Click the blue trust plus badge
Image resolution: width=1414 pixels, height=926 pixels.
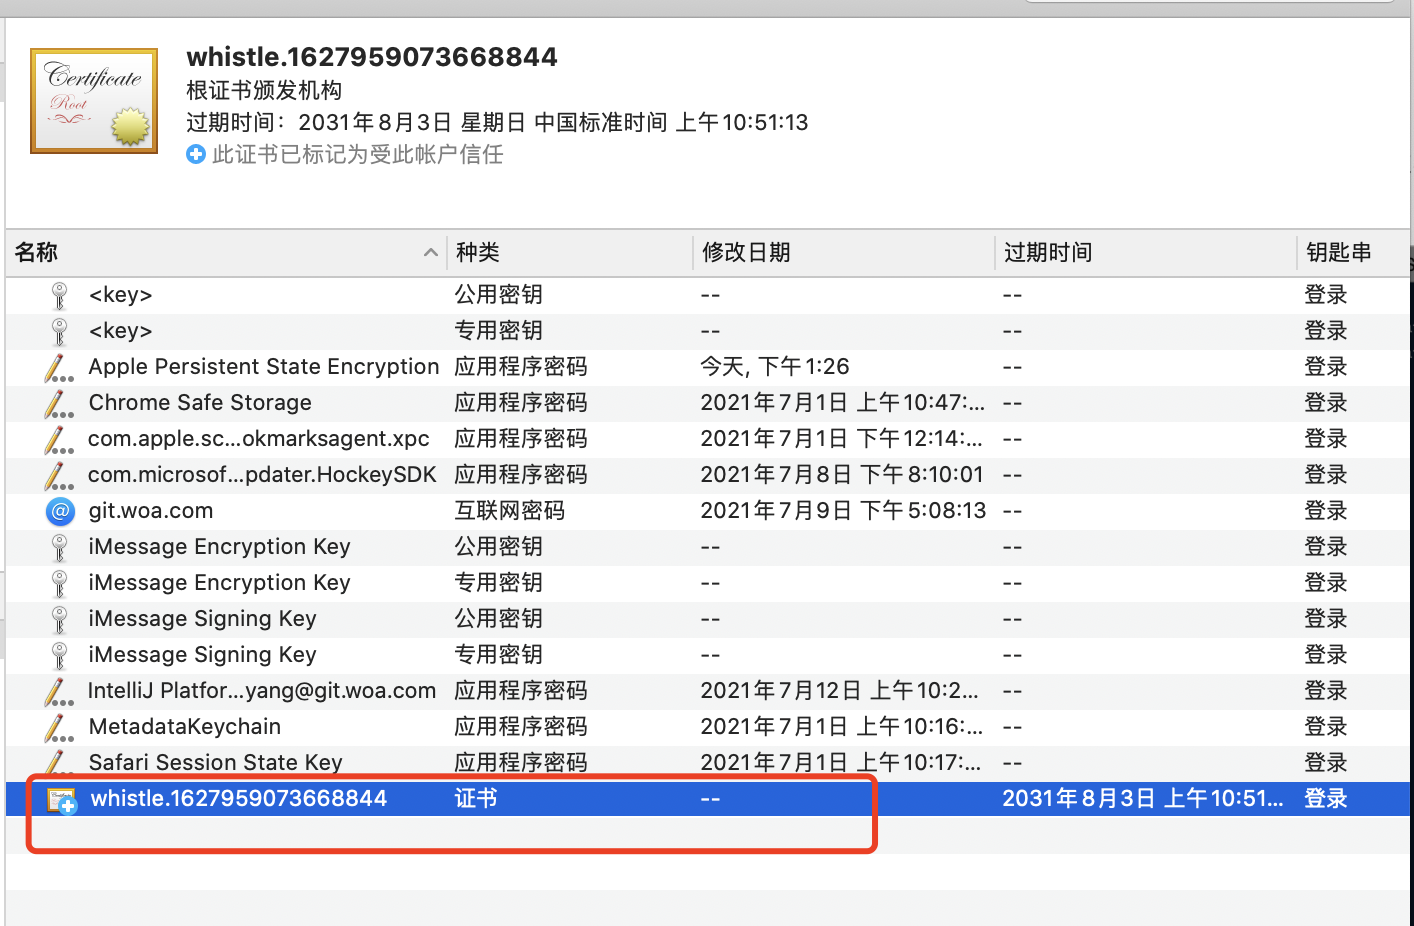point(196,155)
